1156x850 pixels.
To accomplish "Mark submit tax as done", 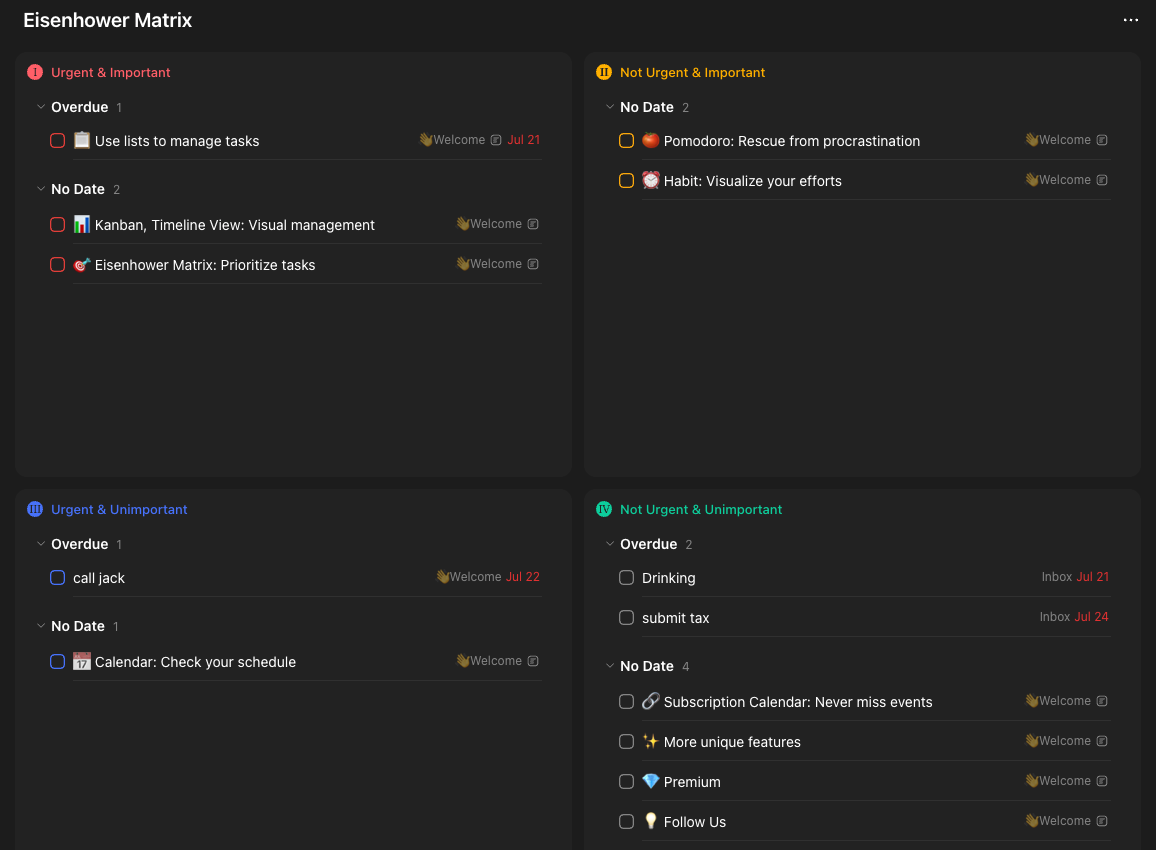I will 627,618.
